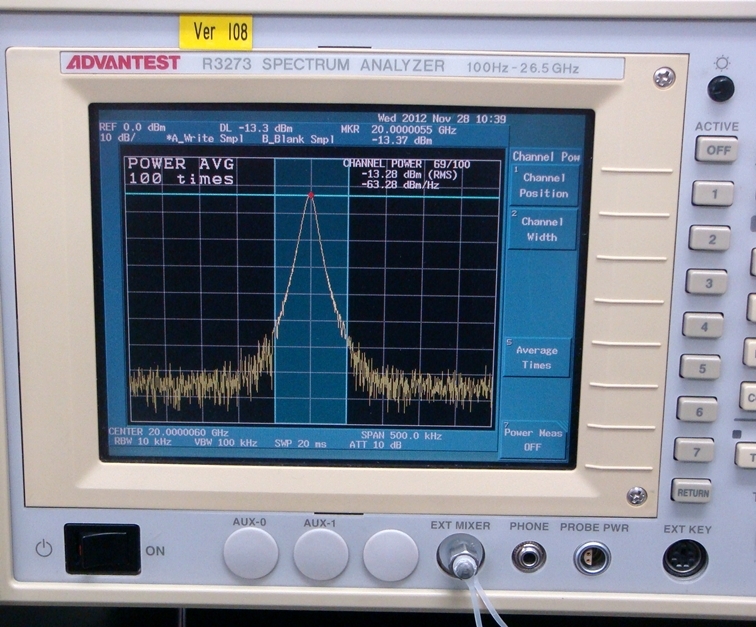
Task: Click hardware softkey button 1
Action: point(713,194)
